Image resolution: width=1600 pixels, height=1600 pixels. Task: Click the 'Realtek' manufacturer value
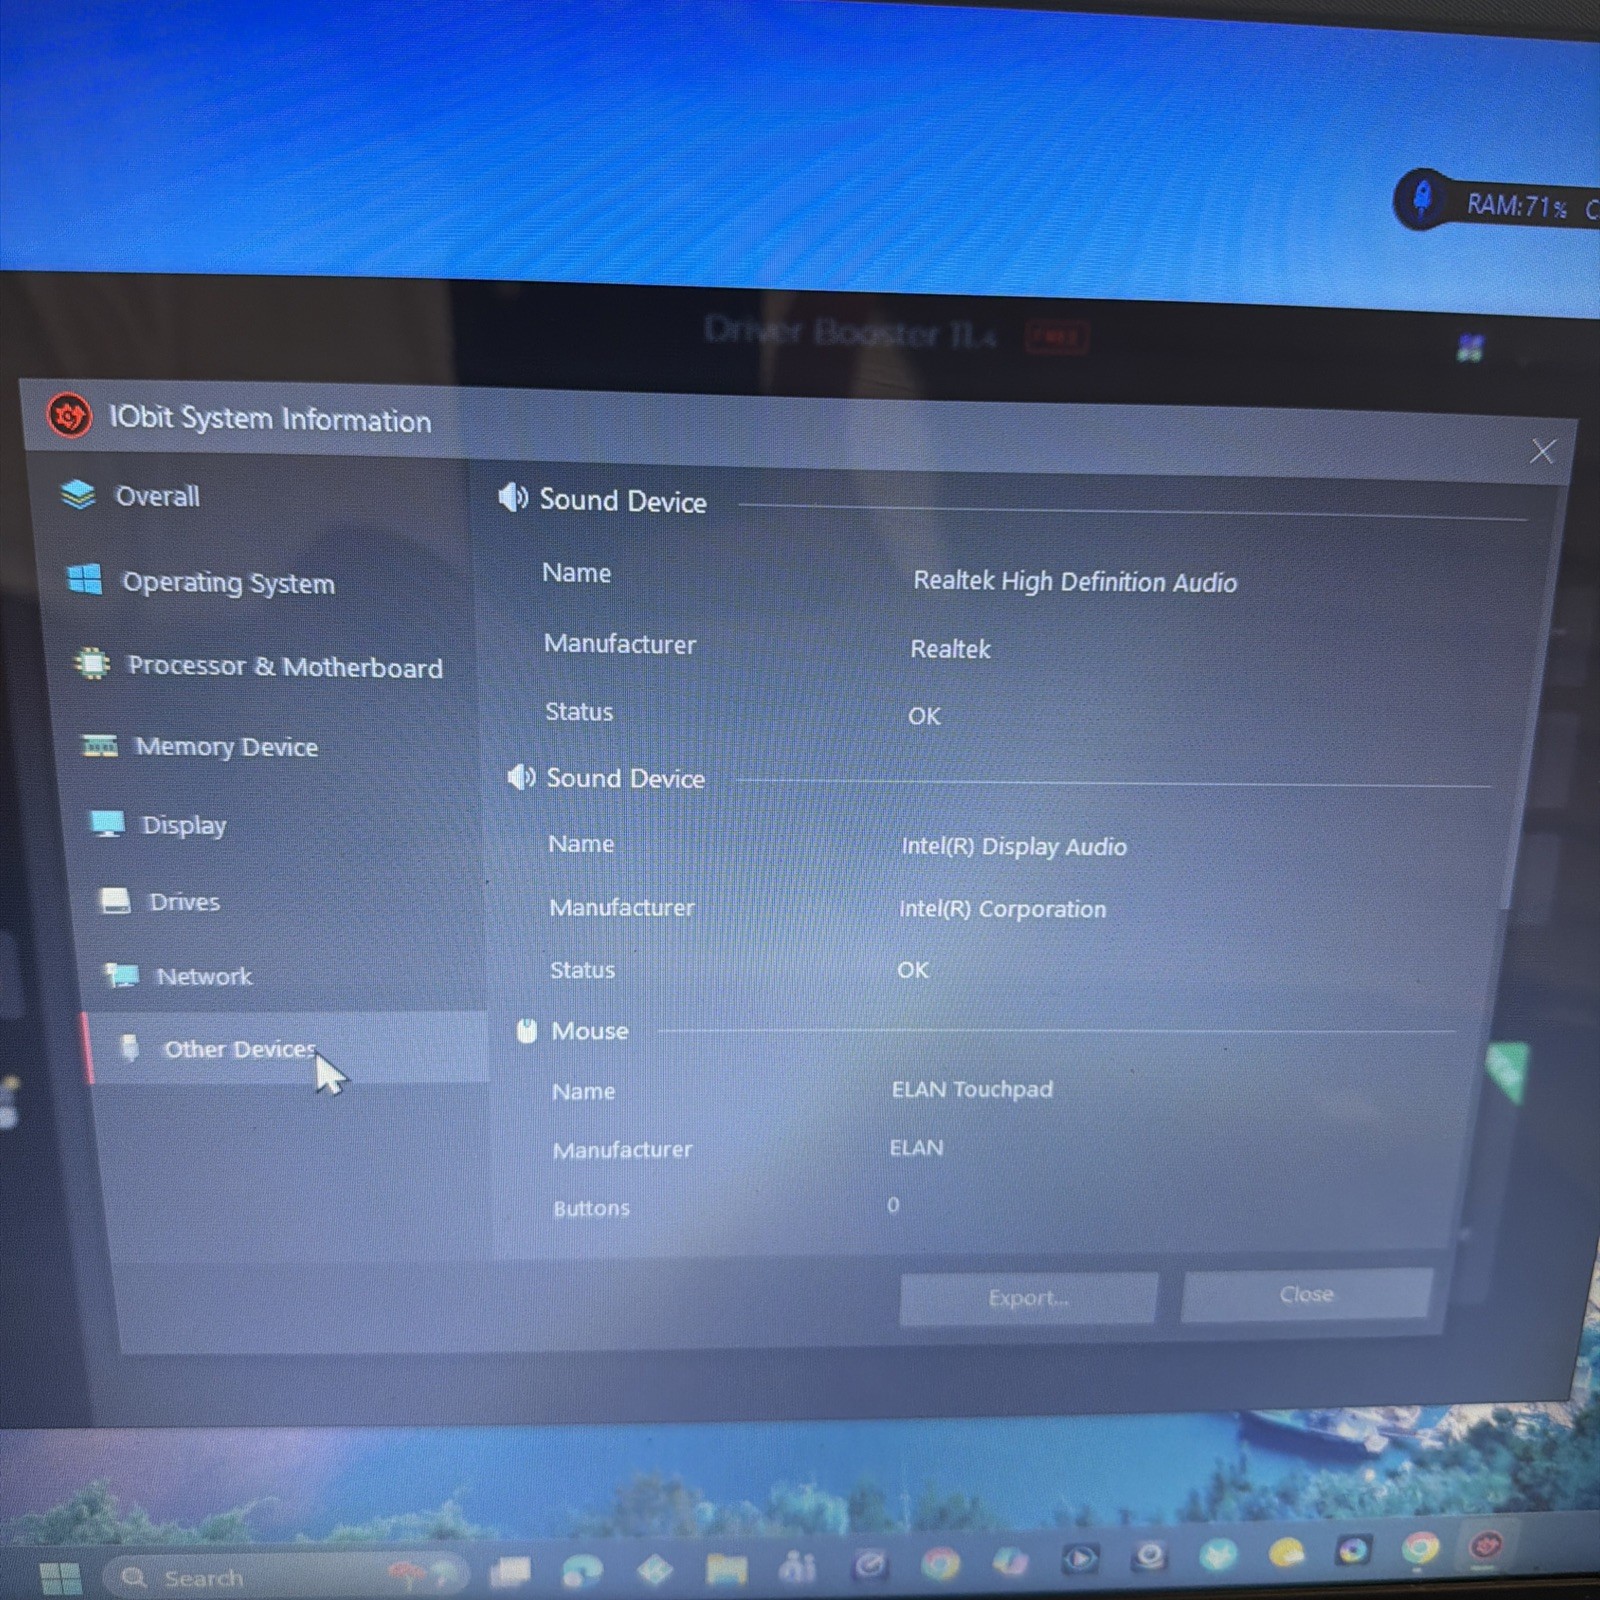[x=950, y=649]
